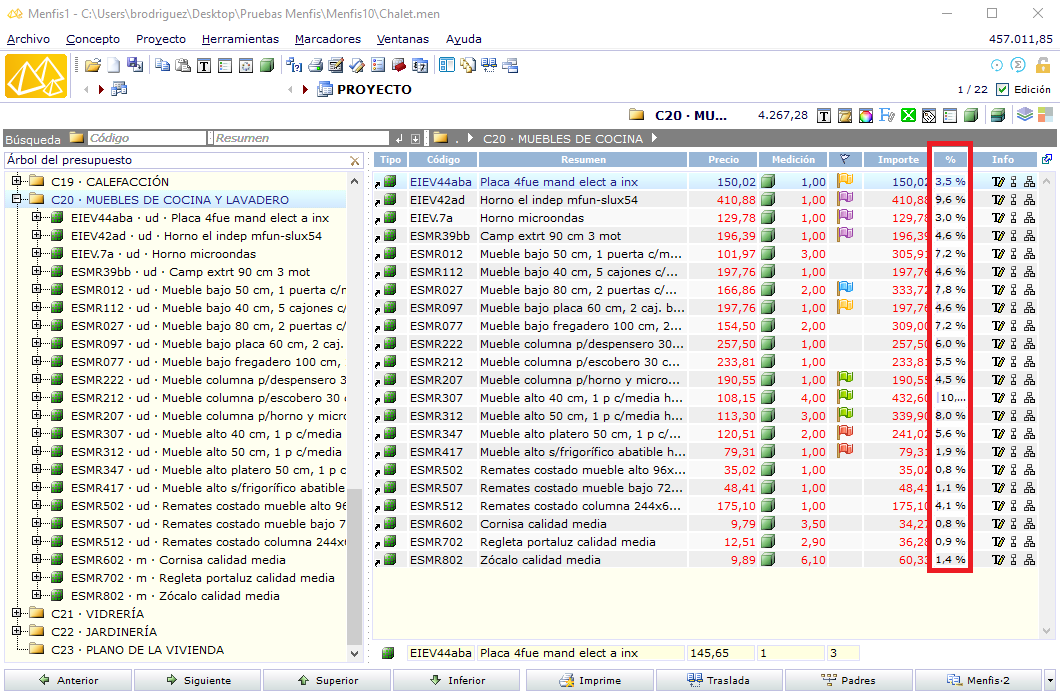Click breadcrumb arrow after MUEBLES DE COCINA
Screen dimensions: 1060x695
654,138
